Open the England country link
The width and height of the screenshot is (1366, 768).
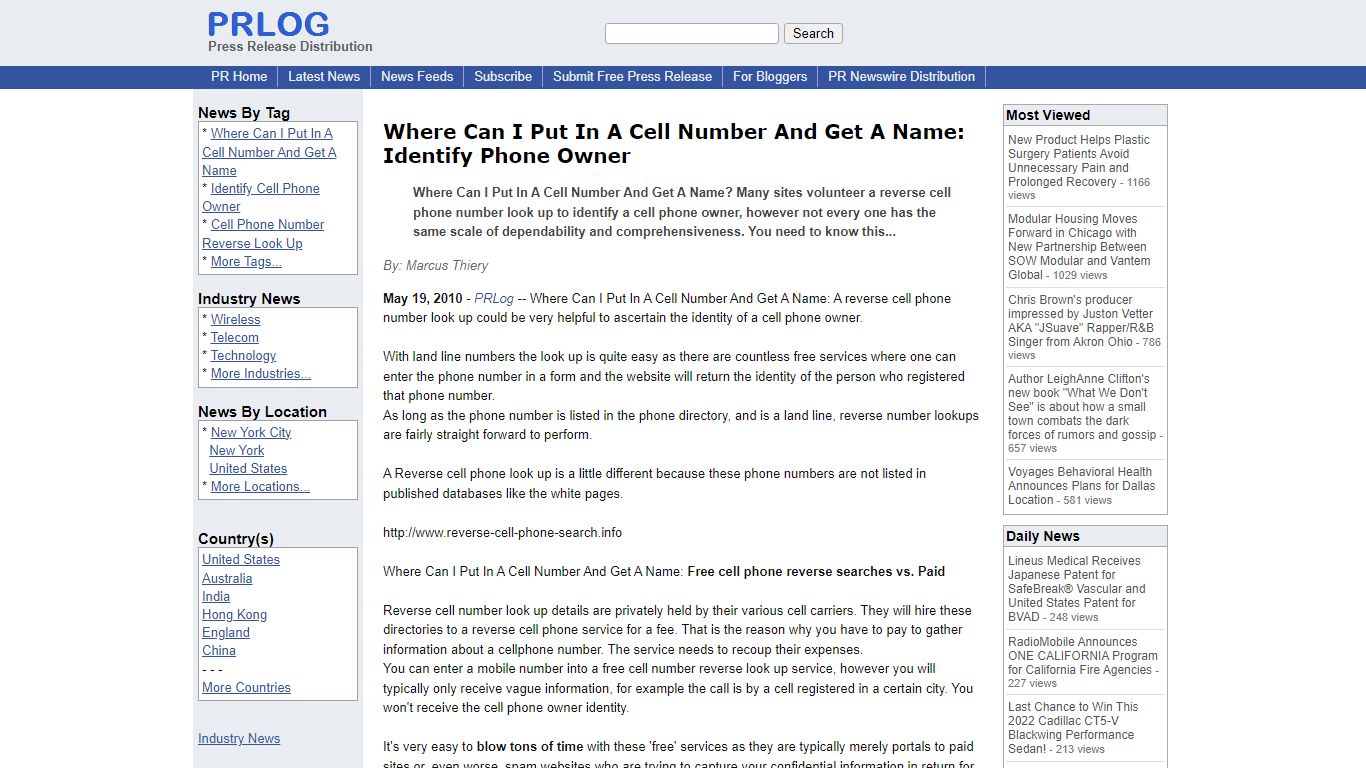pyautogui.click(x=226, y=632)
